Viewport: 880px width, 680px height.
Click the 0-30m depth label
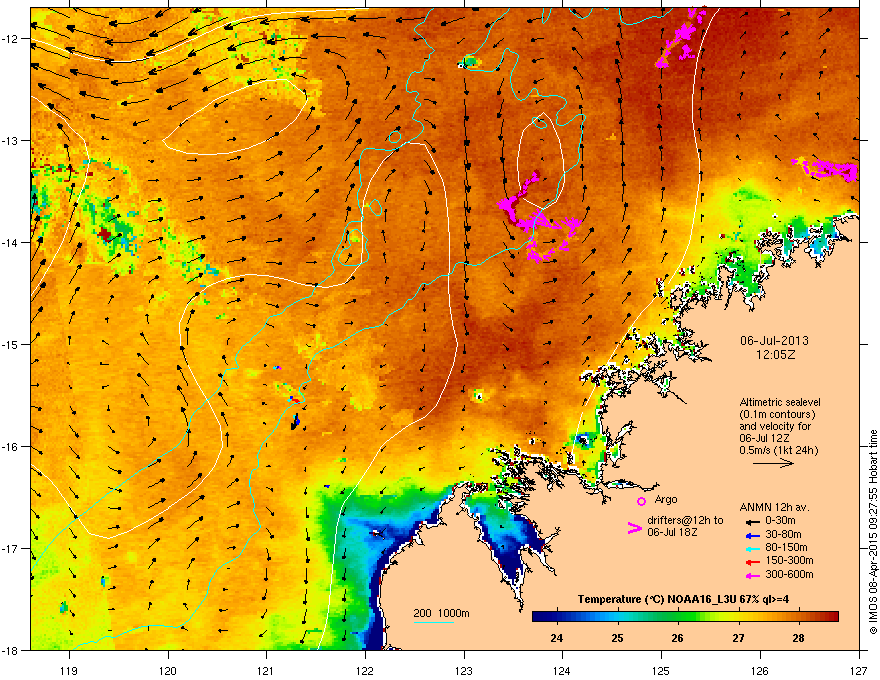781,521
